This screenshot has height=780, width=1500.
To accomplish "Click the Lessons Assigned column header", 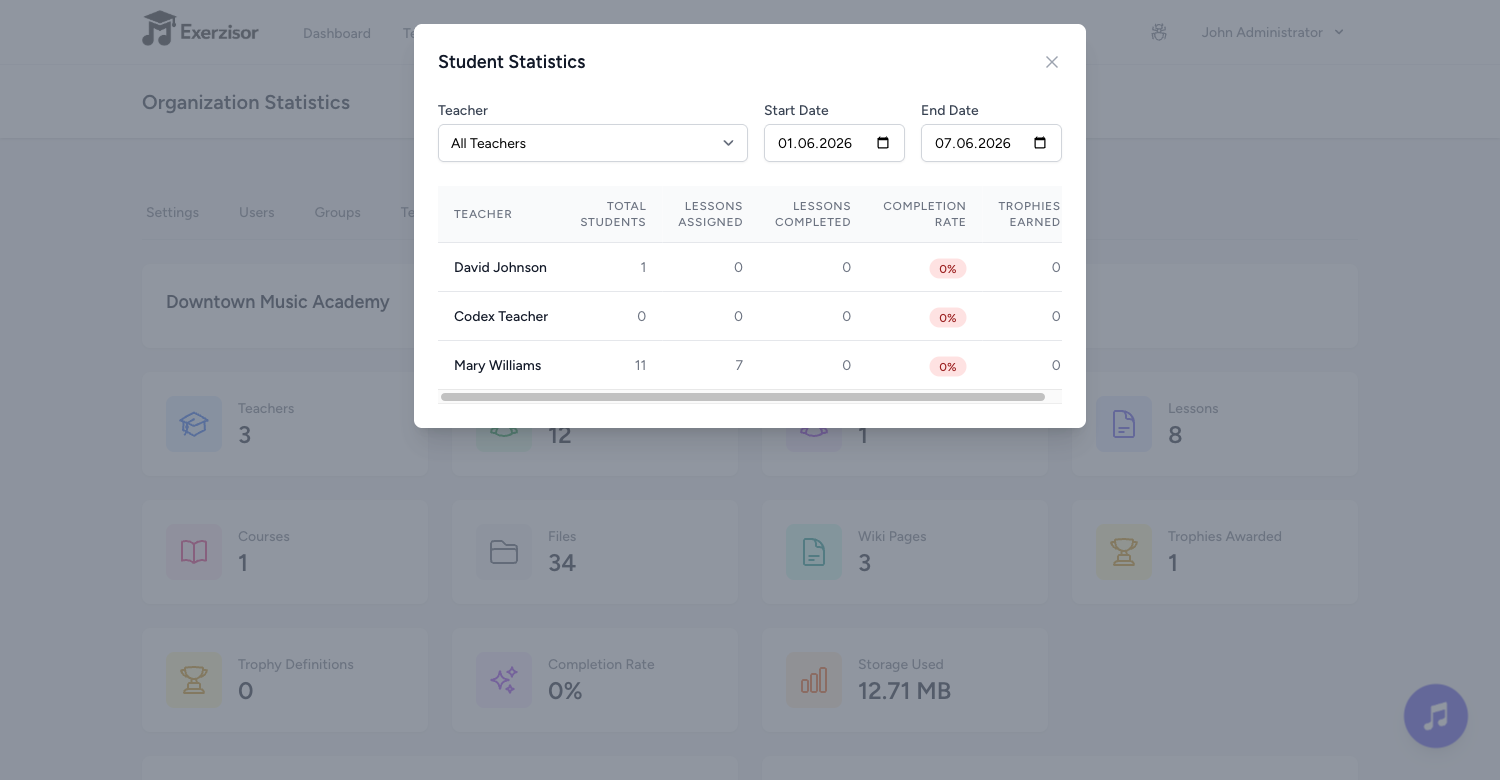I will click(x=710, y=214).
